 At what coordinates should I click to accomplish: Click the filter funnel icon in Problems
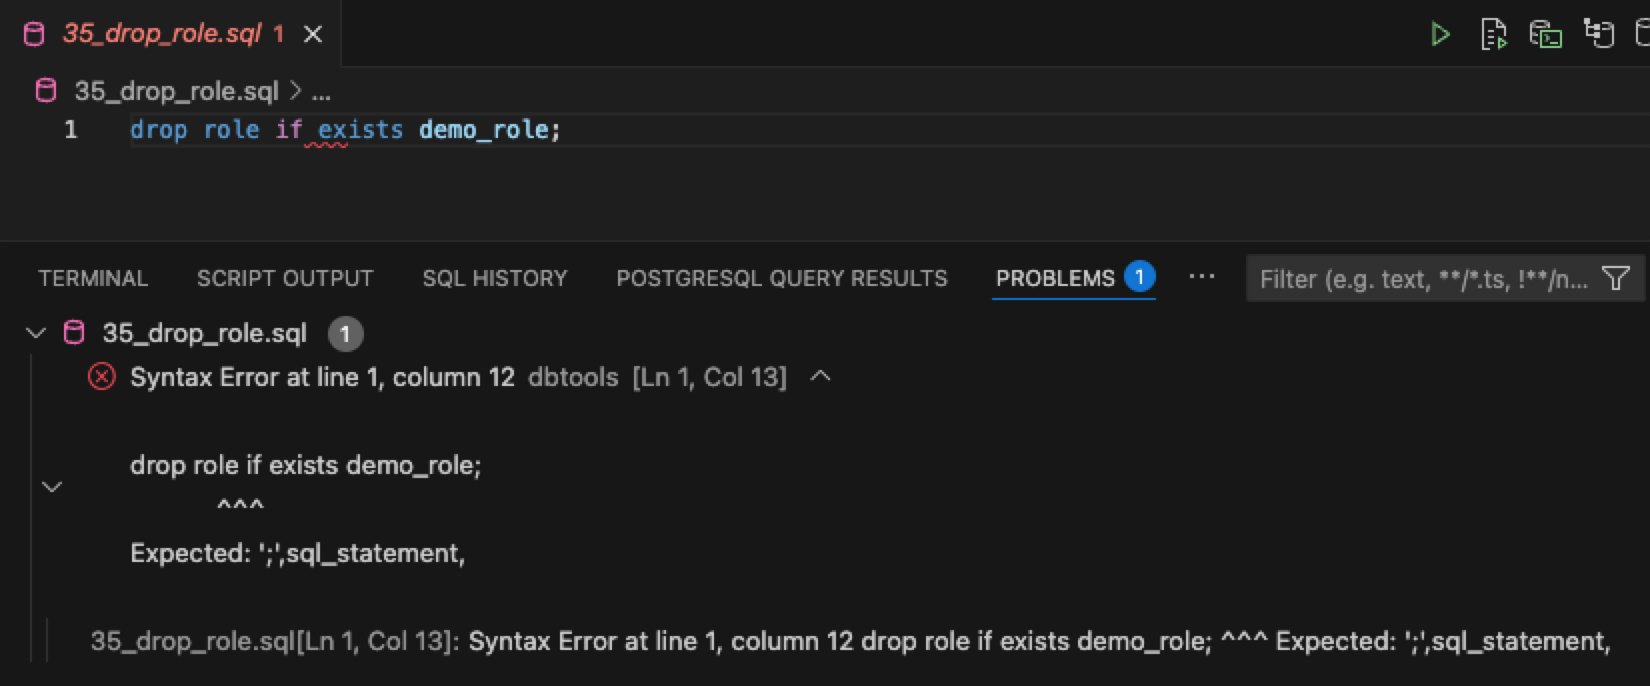point(1615,279)
